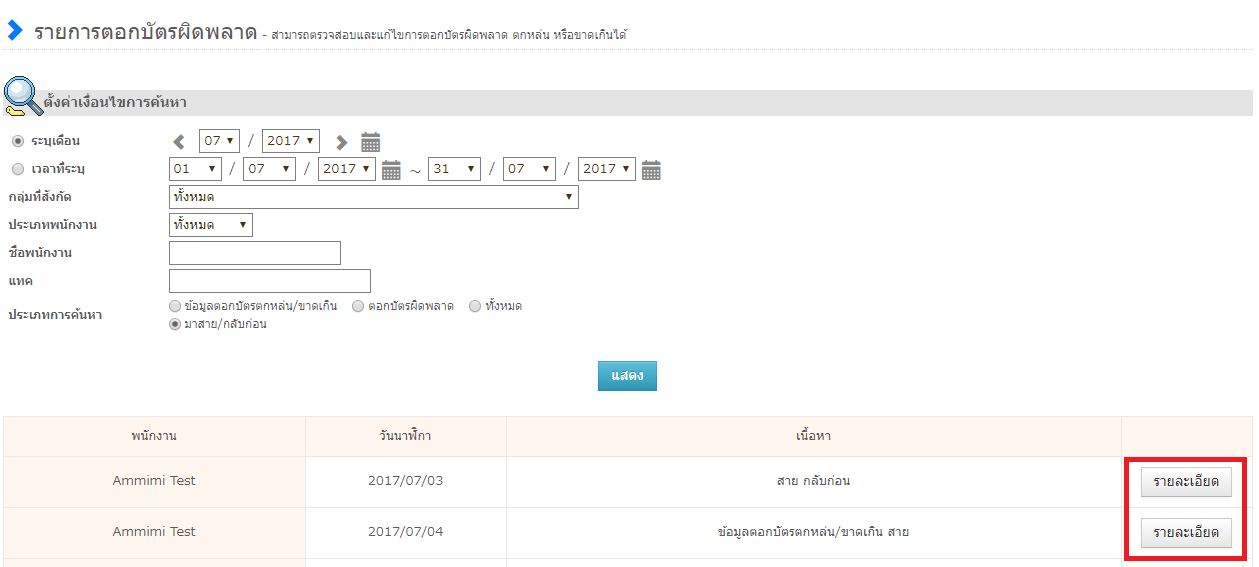Select the ระบุเดือน radio button
The image size is (1259, 567).
coord(17,141)
